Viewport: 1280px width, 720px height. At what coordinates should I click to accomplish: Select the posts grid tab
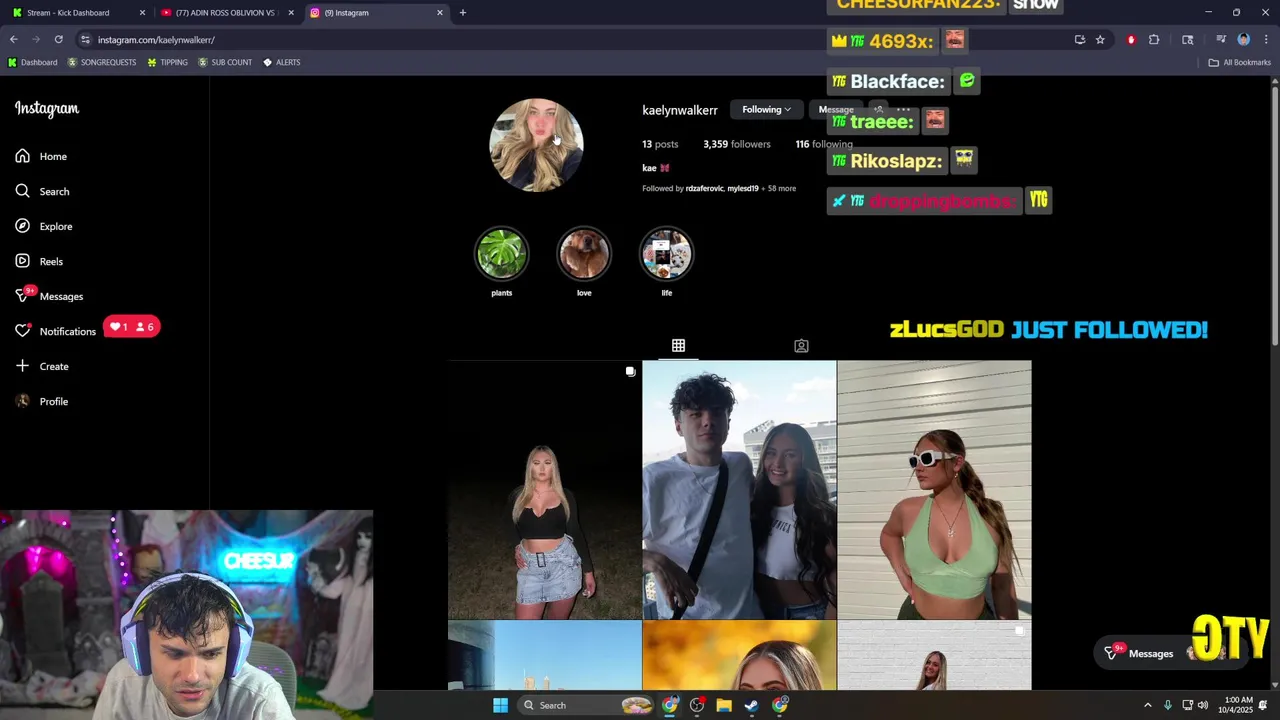678,345
